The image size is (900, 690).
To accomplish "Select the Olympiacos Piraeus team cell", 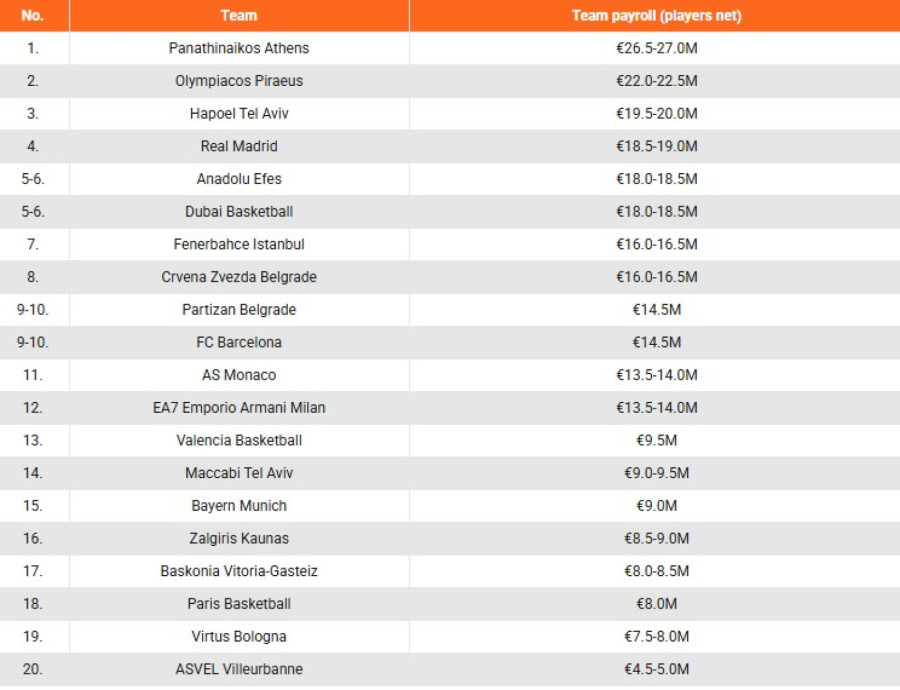I will point(239,81).
